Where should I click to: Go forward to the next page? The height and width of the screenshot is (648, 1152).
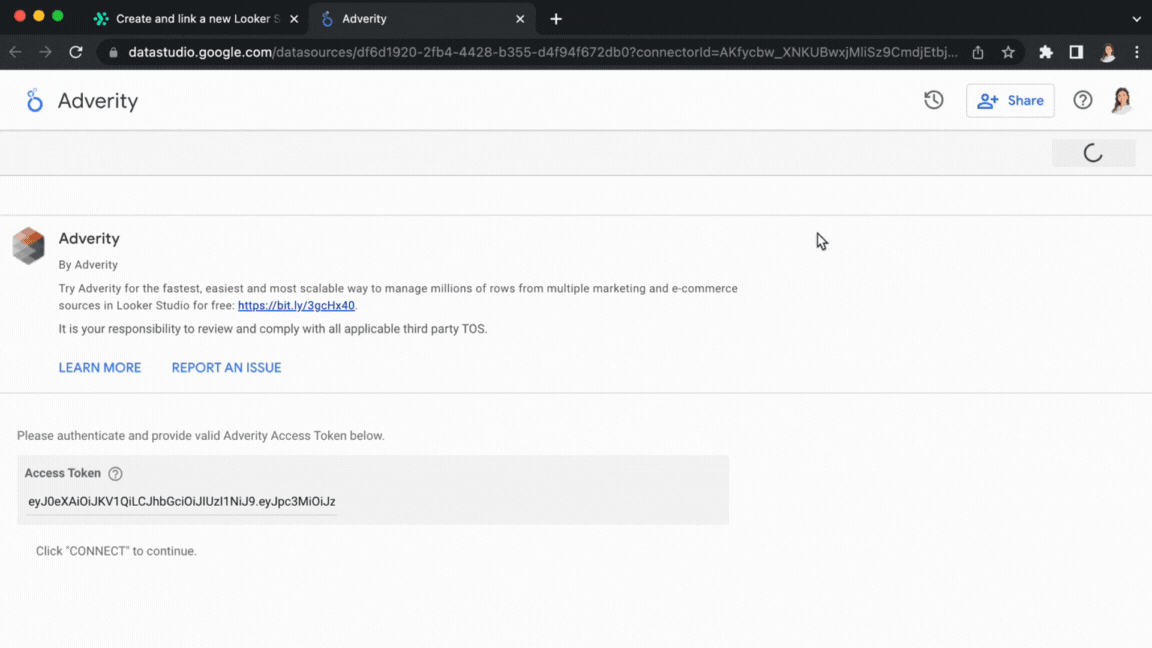click(x=46, y=52)
